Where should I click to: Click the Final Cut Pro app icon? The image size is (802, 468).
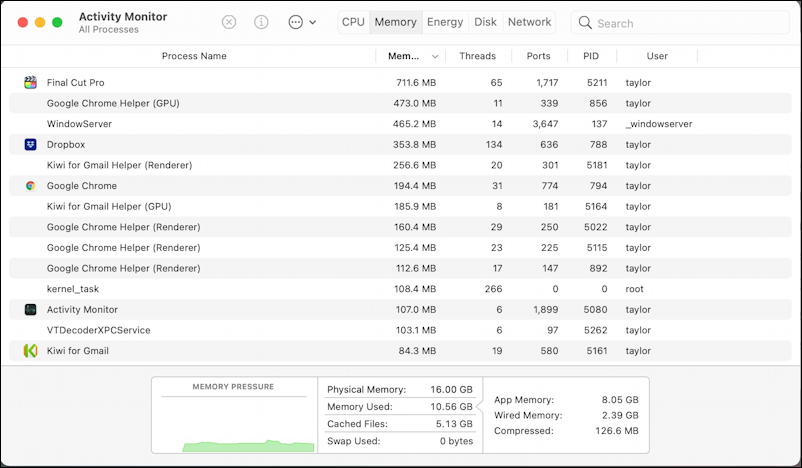point(31,82)
